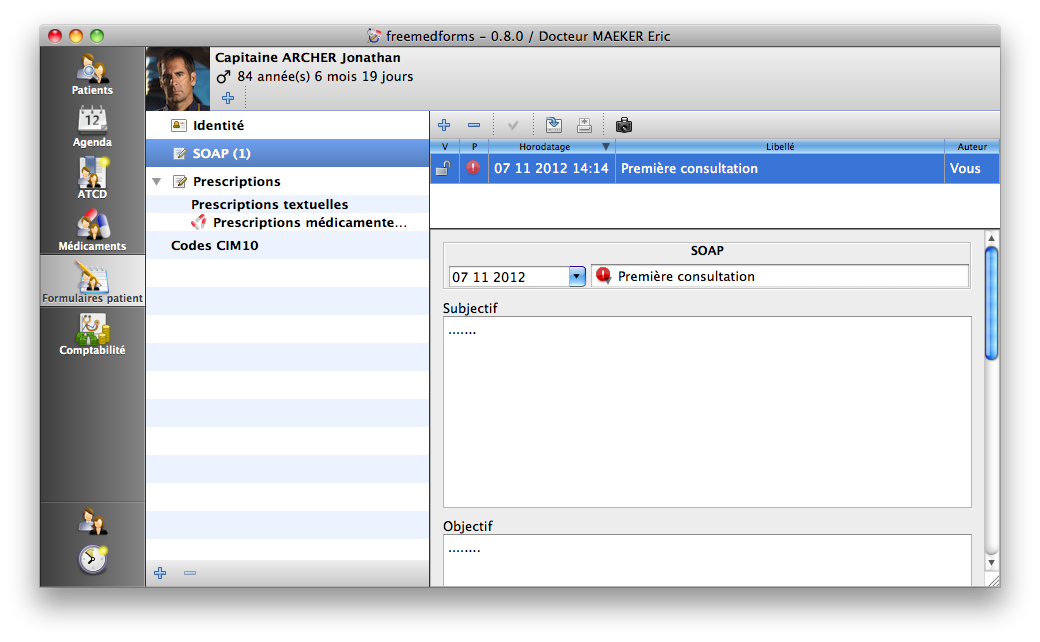Click the scrollbar down arrow
The image size is (1040, 642).
coord(992,562)
